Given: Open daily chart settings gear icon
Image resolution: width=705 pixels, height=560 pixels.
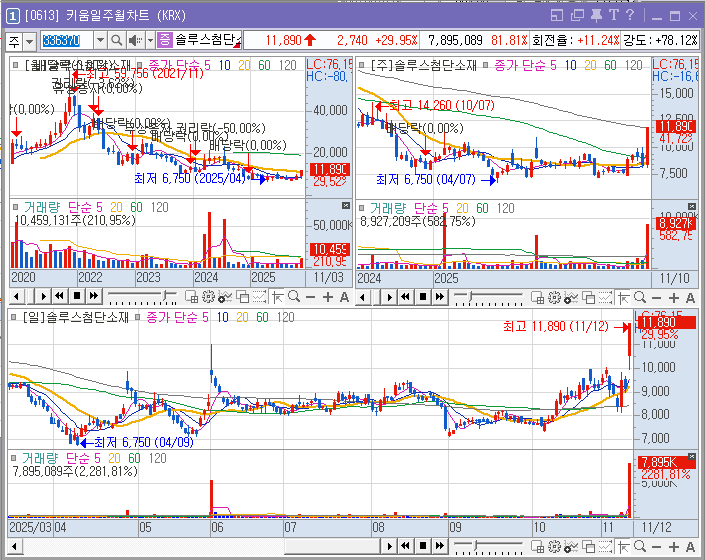Looking at the screenshot, I should tap(554, 547).
